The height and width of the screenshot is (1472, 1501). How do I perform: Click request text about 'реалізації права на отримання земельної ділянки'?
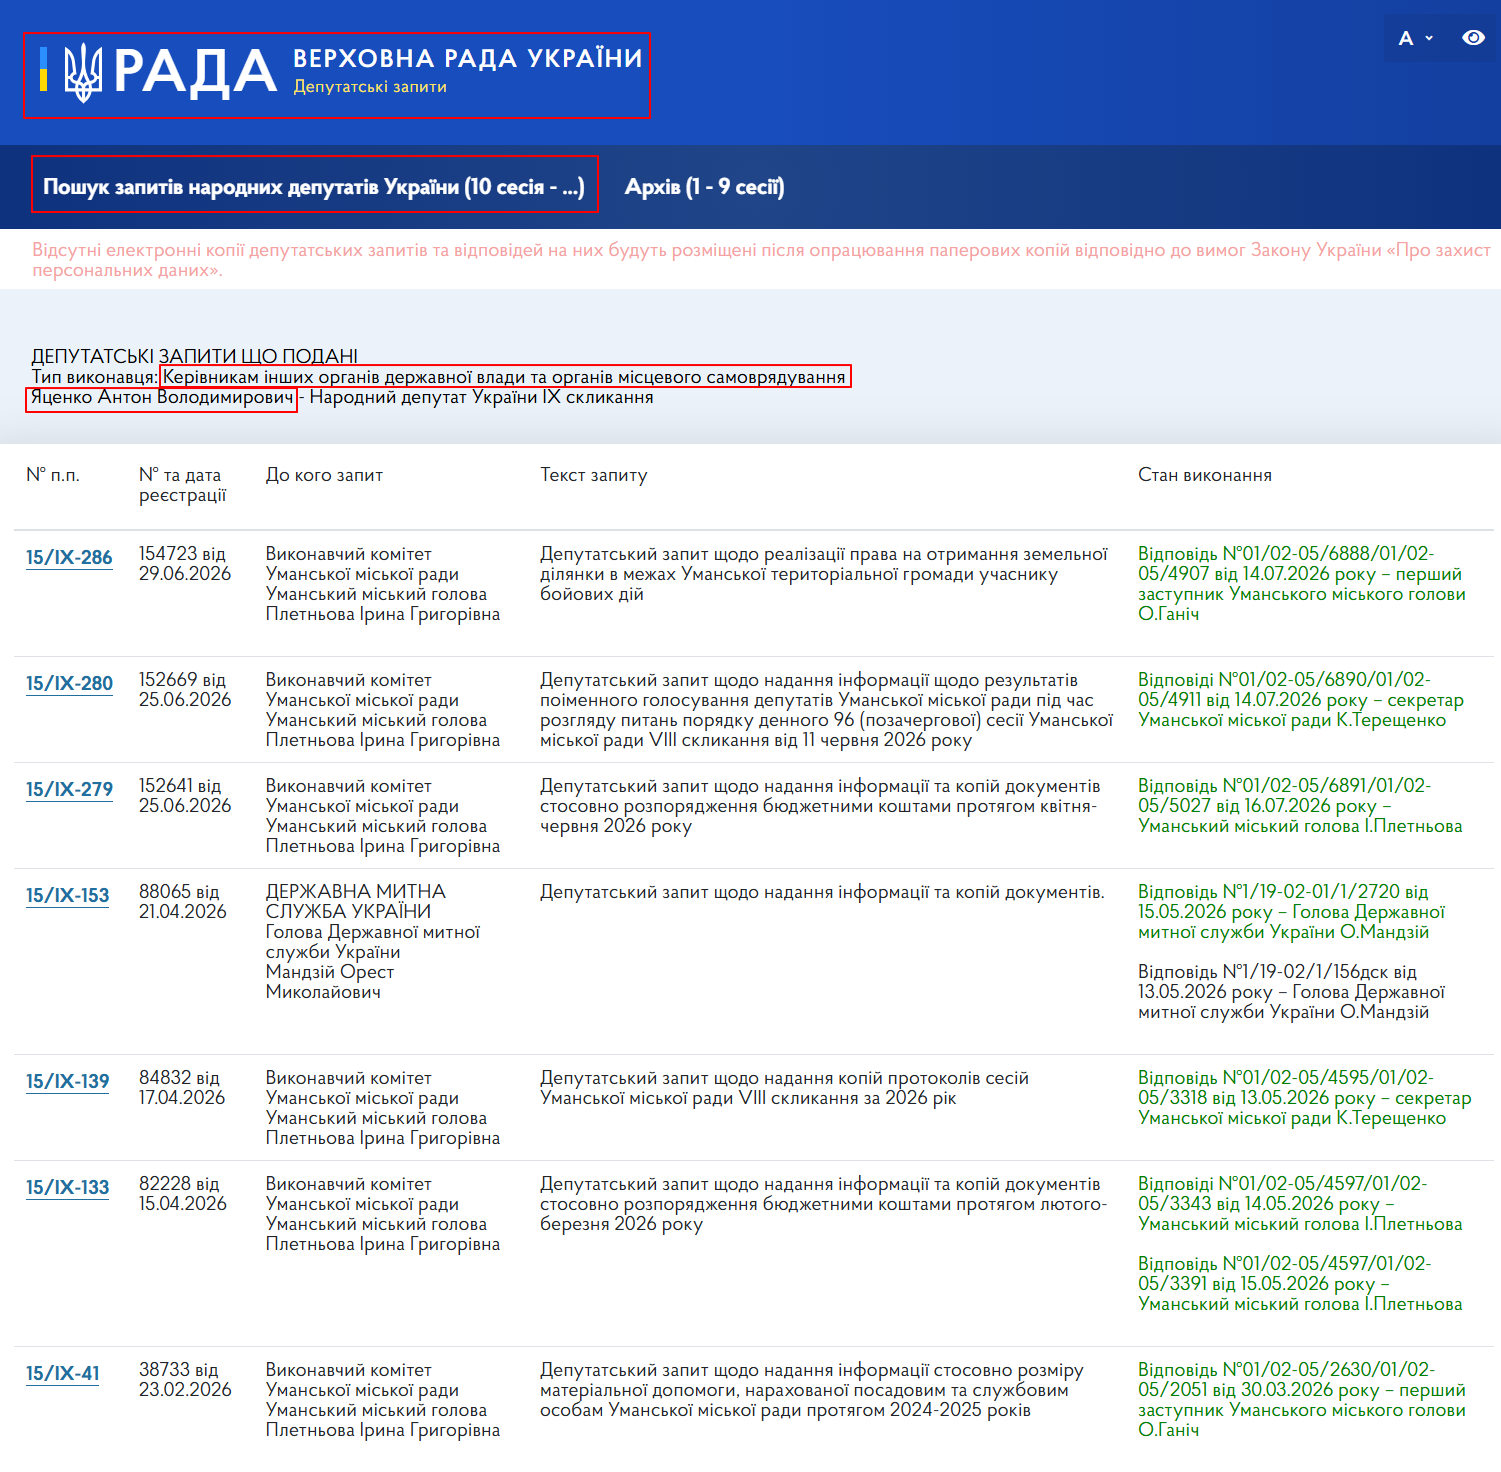(x=824, y=574)
